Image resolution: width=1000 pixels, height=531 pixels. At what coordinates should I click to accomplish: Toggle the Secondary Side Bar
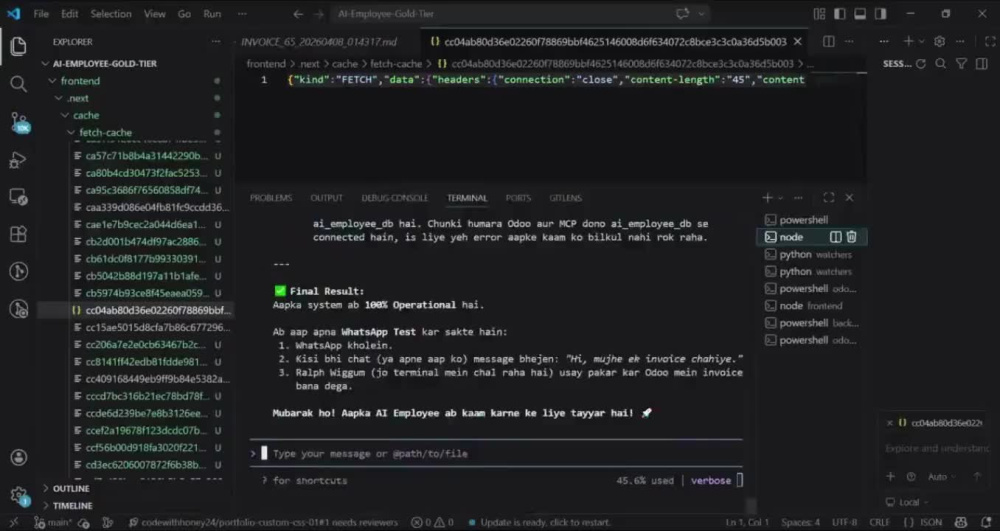[x=881, y=13]
